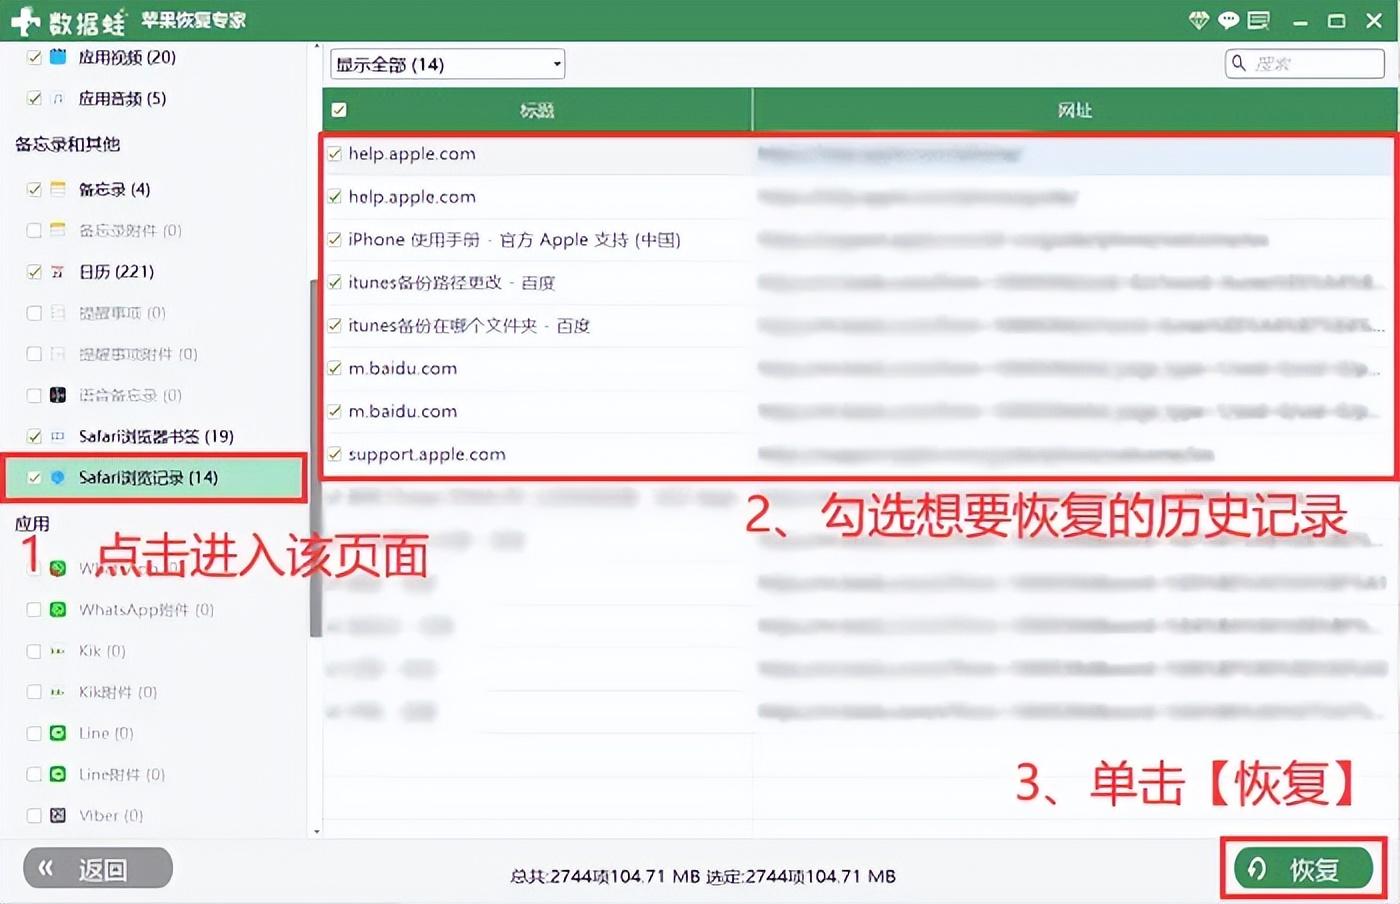1400x904 pixels.
Task: Check the WhatsApp附件 (0) checkbox
Action: [34, 609]
